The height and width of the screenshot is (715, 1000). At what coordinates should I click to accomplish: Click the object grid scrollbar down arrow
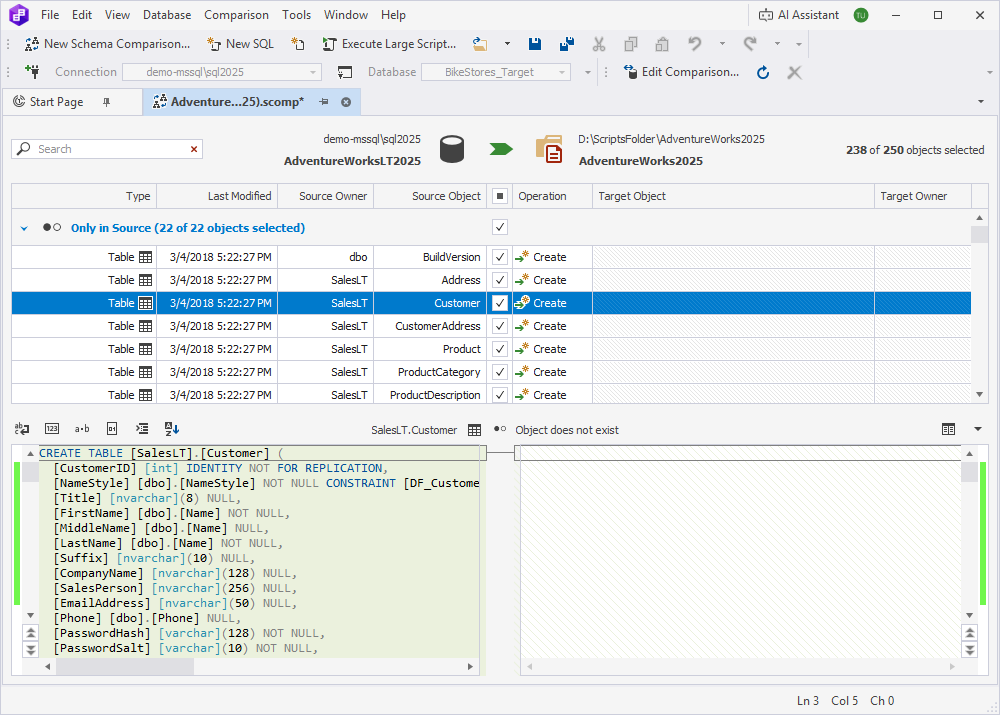980,395
